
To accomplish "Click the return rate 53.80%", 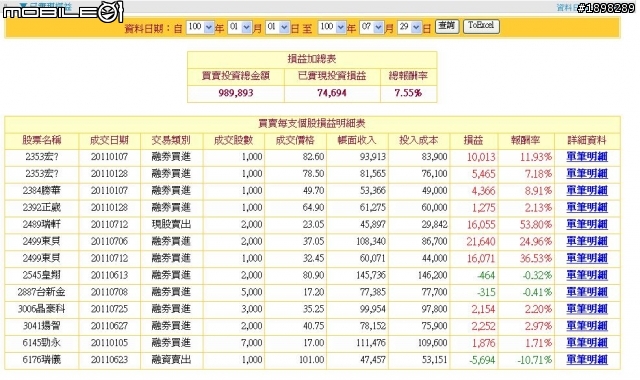I will (x=536, y=224).
